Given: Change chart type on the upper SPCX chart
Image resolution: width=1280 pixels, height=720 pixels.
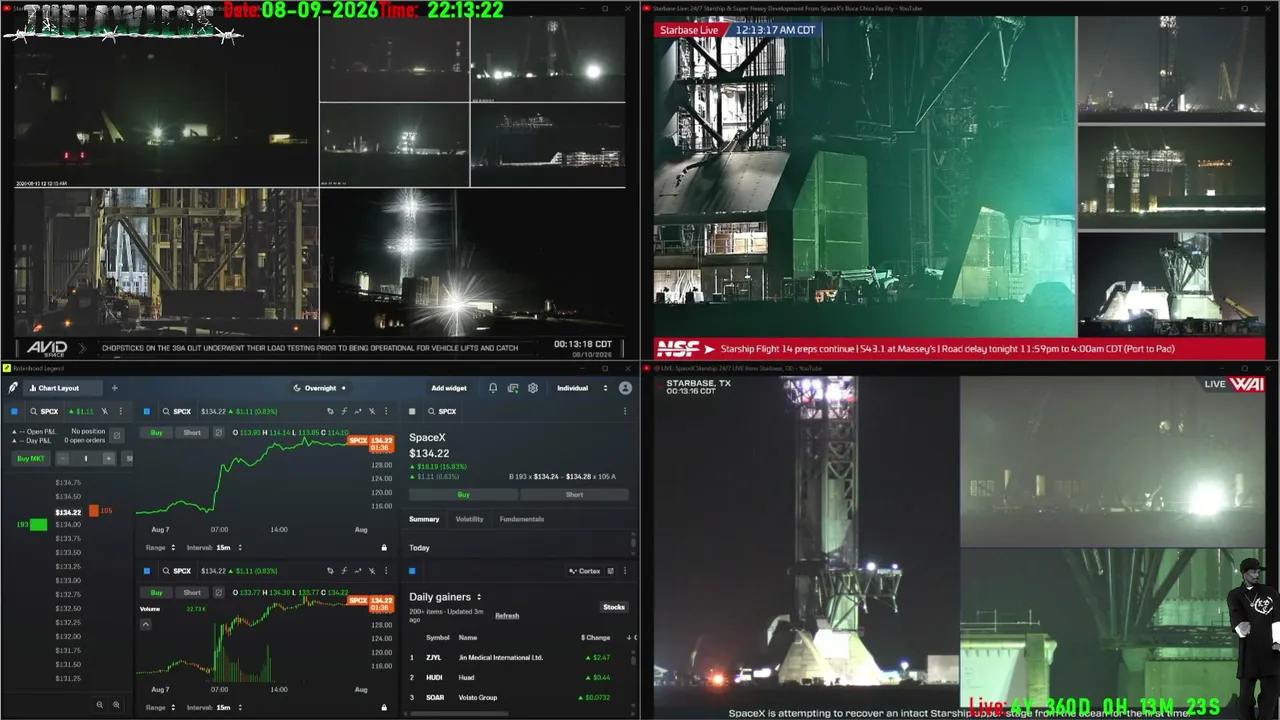Looking at the screenshot, I should pyautogui.click(x=358, y=411).
